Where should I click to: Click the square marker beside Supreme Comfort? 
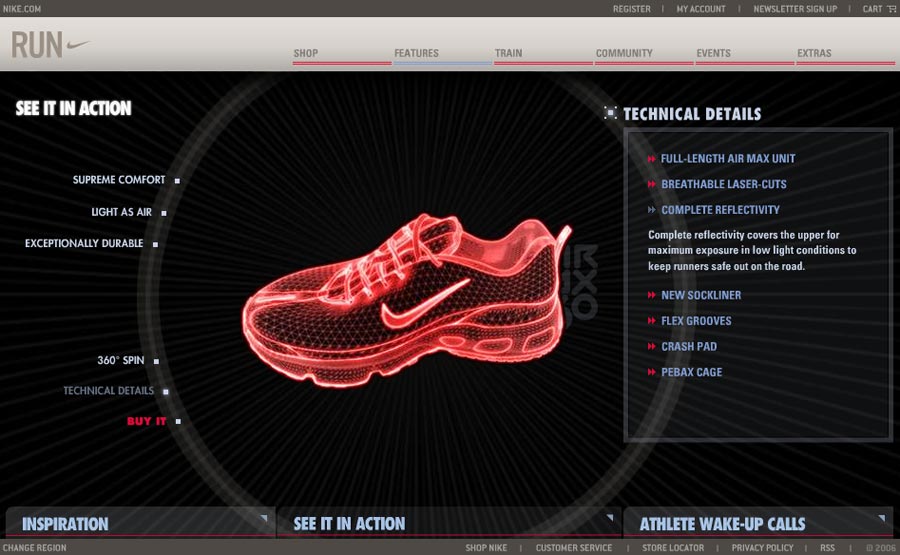coord(177,181)
